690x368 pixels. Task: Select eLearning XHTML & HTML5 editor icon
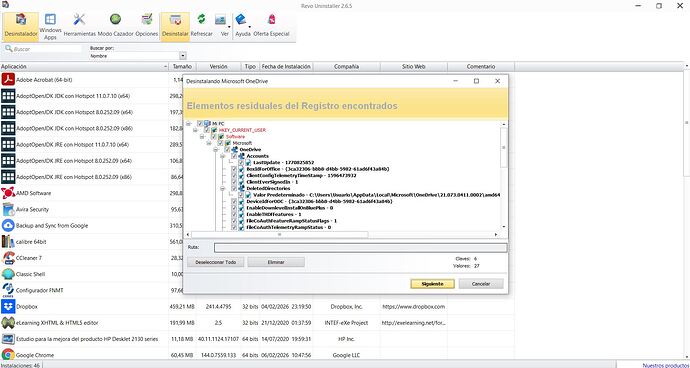pos(8,323)
